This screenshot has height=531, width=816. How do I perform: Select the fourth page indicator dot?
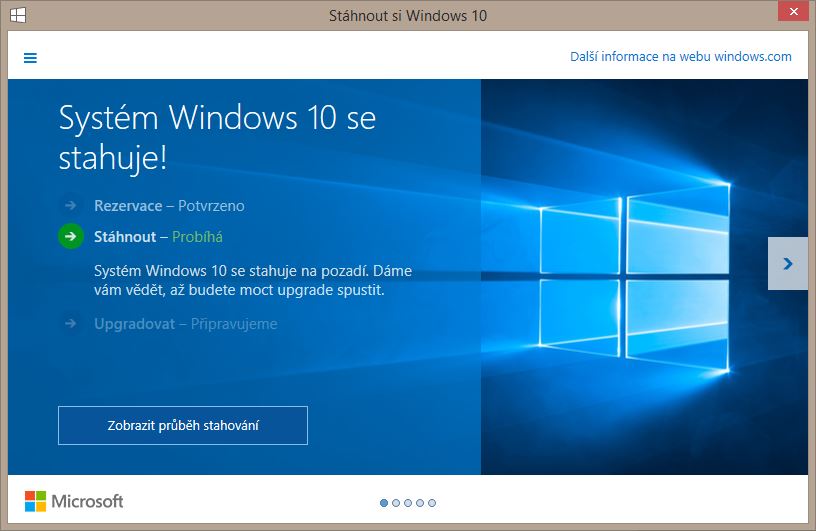420,503
